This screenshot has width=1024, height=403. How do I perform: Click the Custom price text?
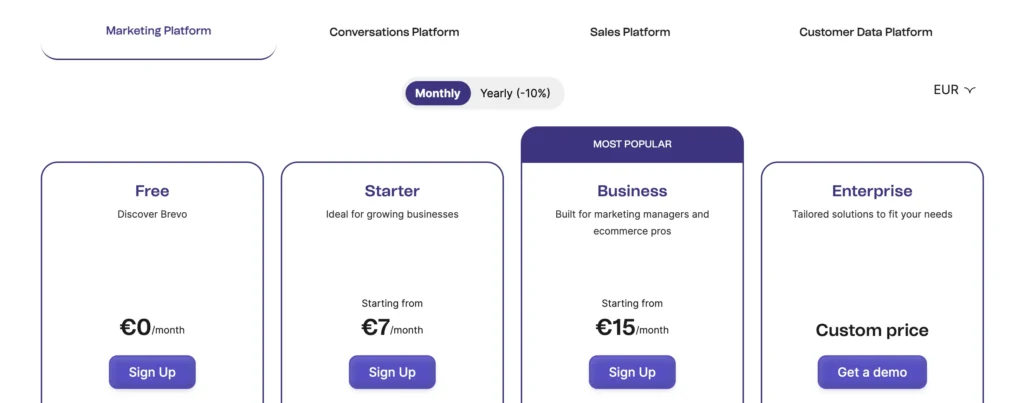click(x=872, y=330)
